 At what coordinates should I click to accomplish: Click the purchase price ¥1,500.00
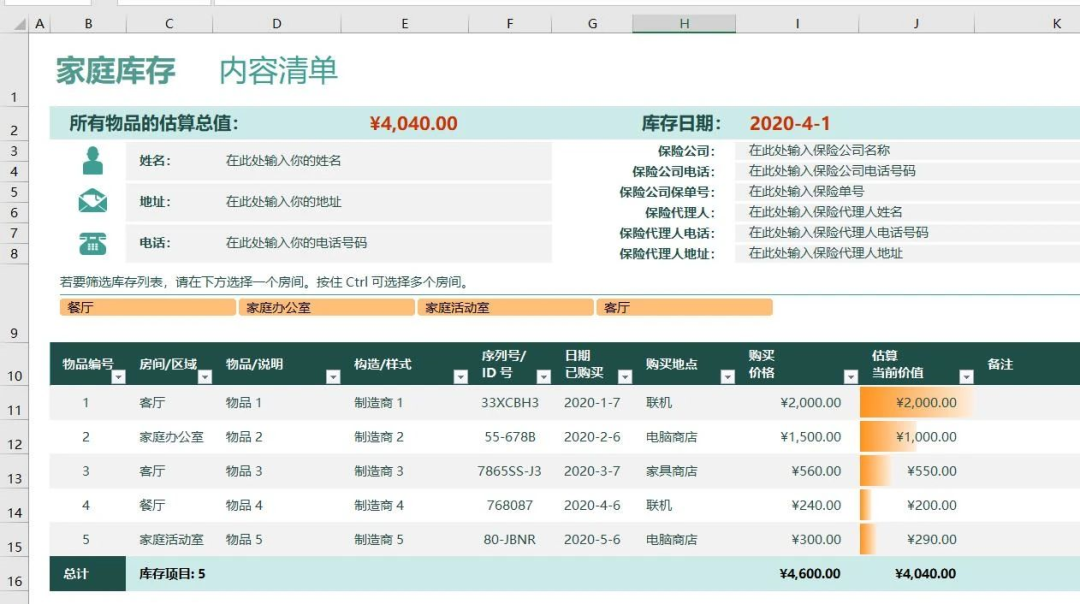[811, 437]
